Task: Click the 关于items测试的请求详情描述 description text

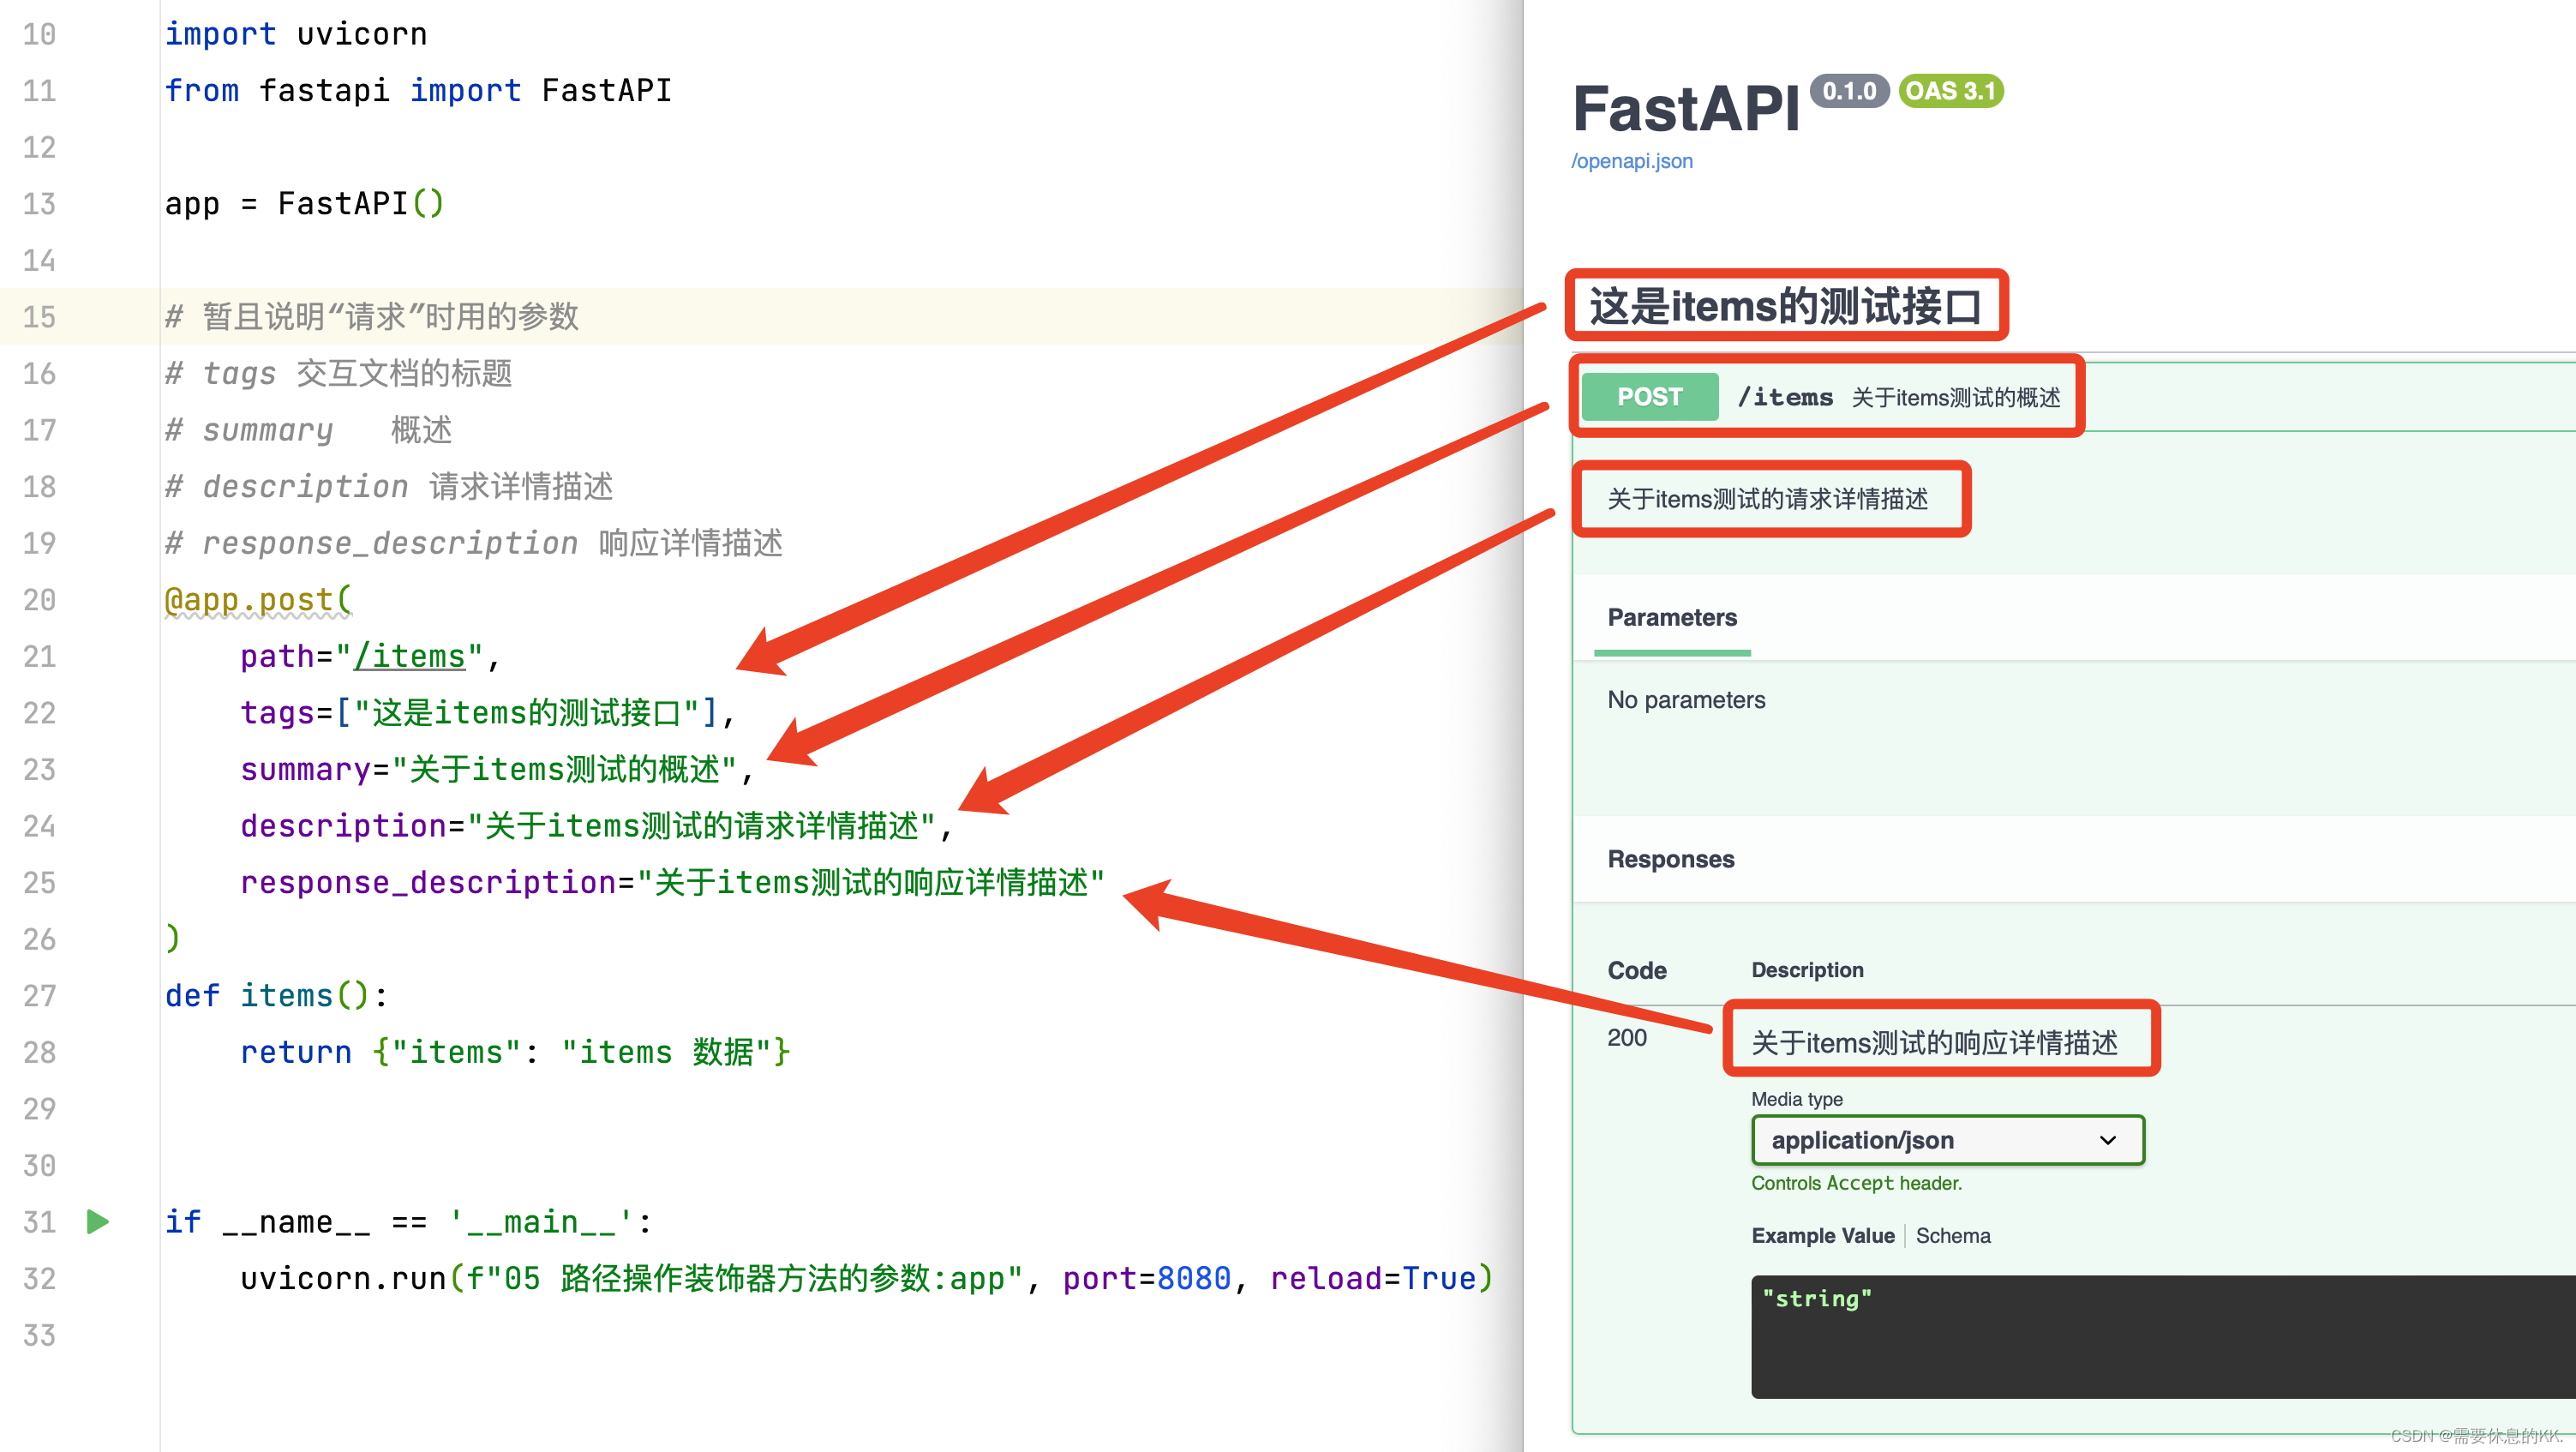Action: coord(1767,499)
